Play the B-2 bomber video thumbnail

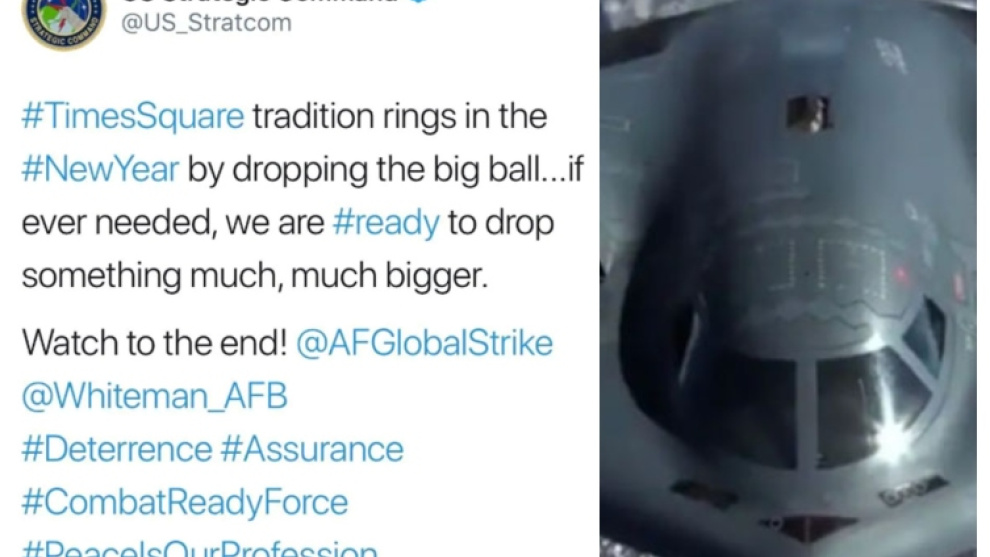point(788,278)
